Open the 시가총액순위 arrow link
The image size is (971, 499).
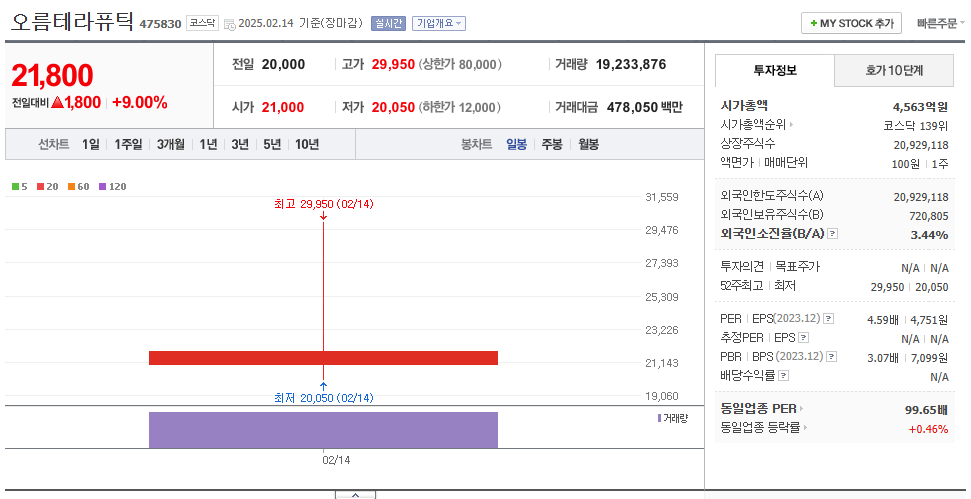click(791, 124)
